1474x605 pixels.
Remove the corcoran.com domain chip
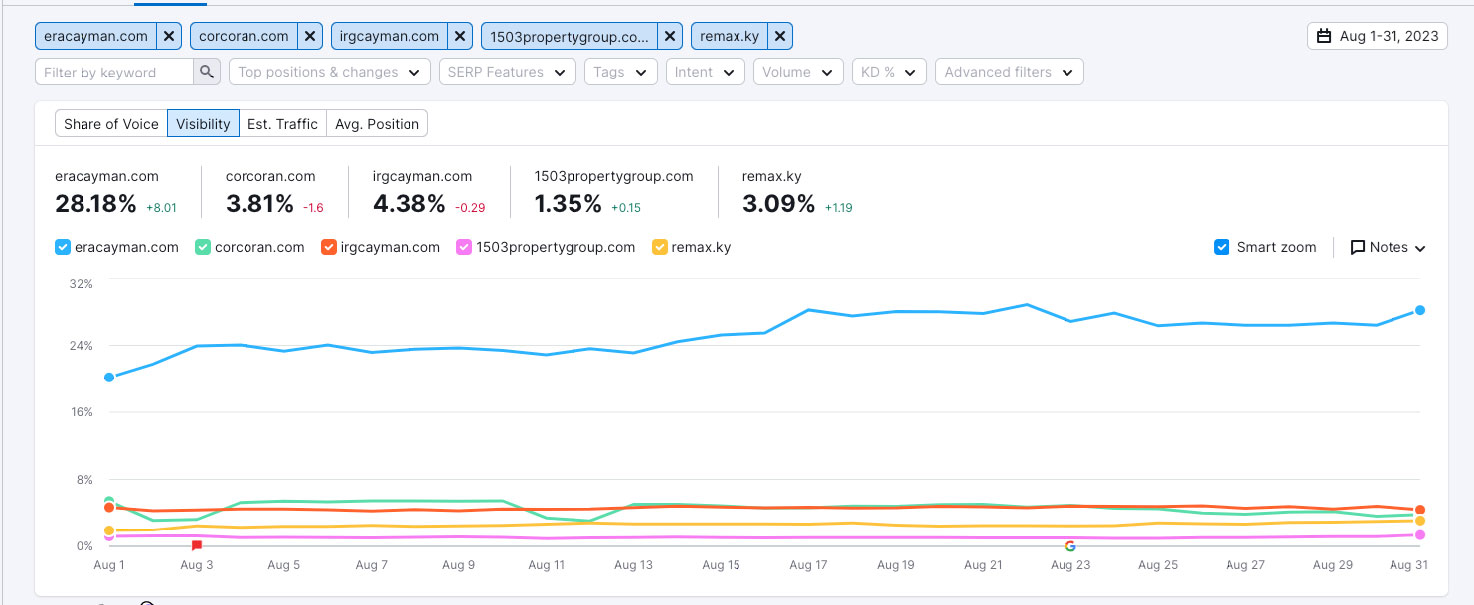point(311,36)
